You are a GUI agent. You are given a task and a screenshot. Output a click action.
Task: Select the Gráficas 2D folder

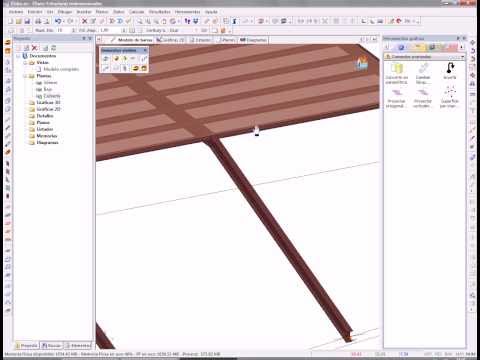coord(45,109)
